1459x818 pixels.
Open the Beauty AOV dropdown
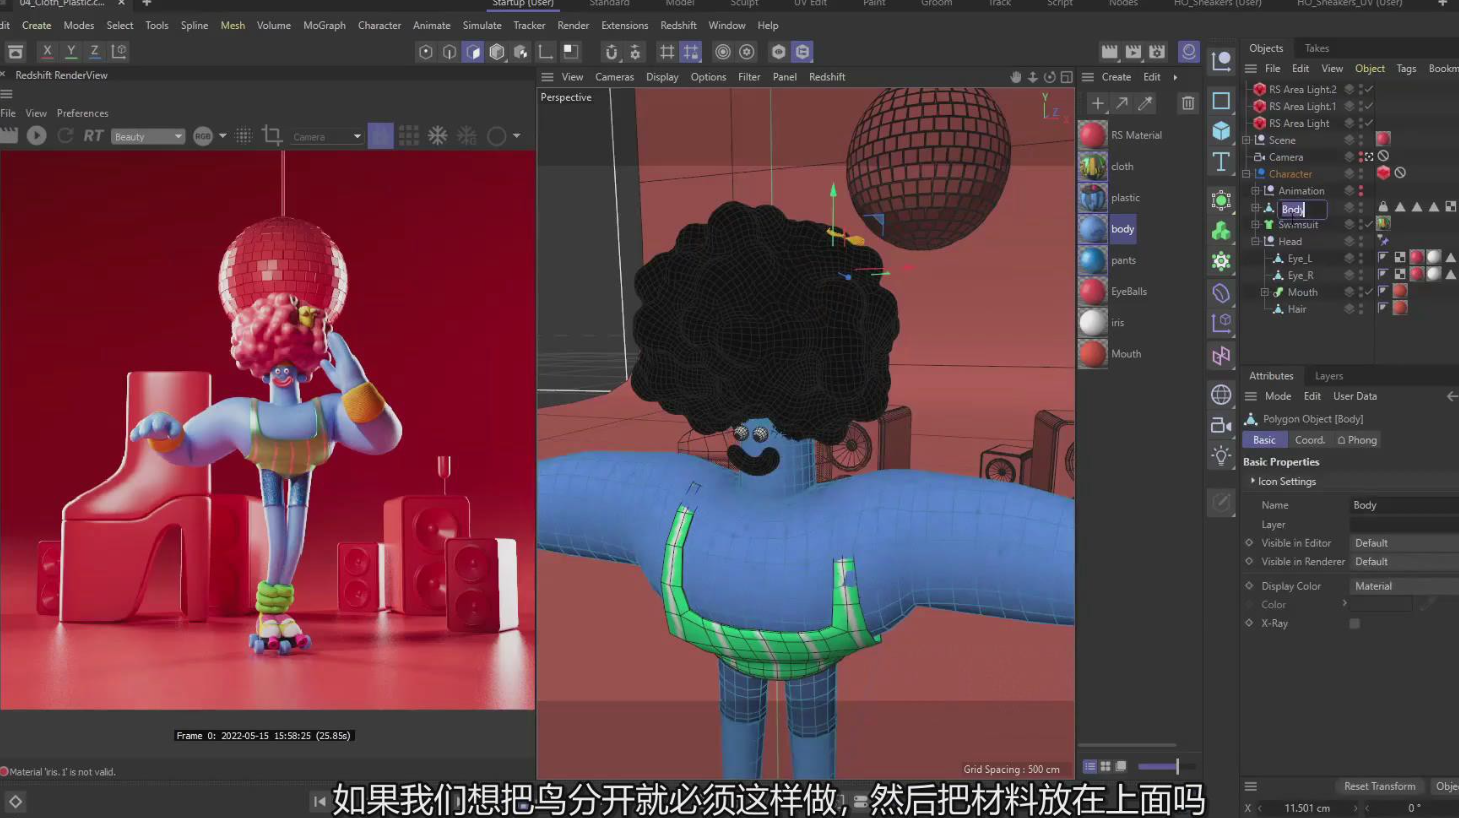(148, 136)
